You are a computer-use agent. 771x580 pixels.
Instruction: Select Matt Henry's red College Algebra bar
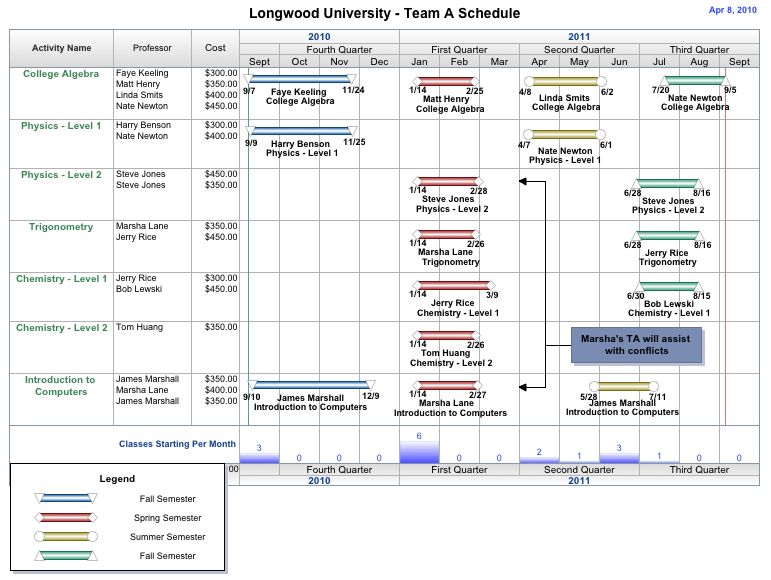coord(447,81)
